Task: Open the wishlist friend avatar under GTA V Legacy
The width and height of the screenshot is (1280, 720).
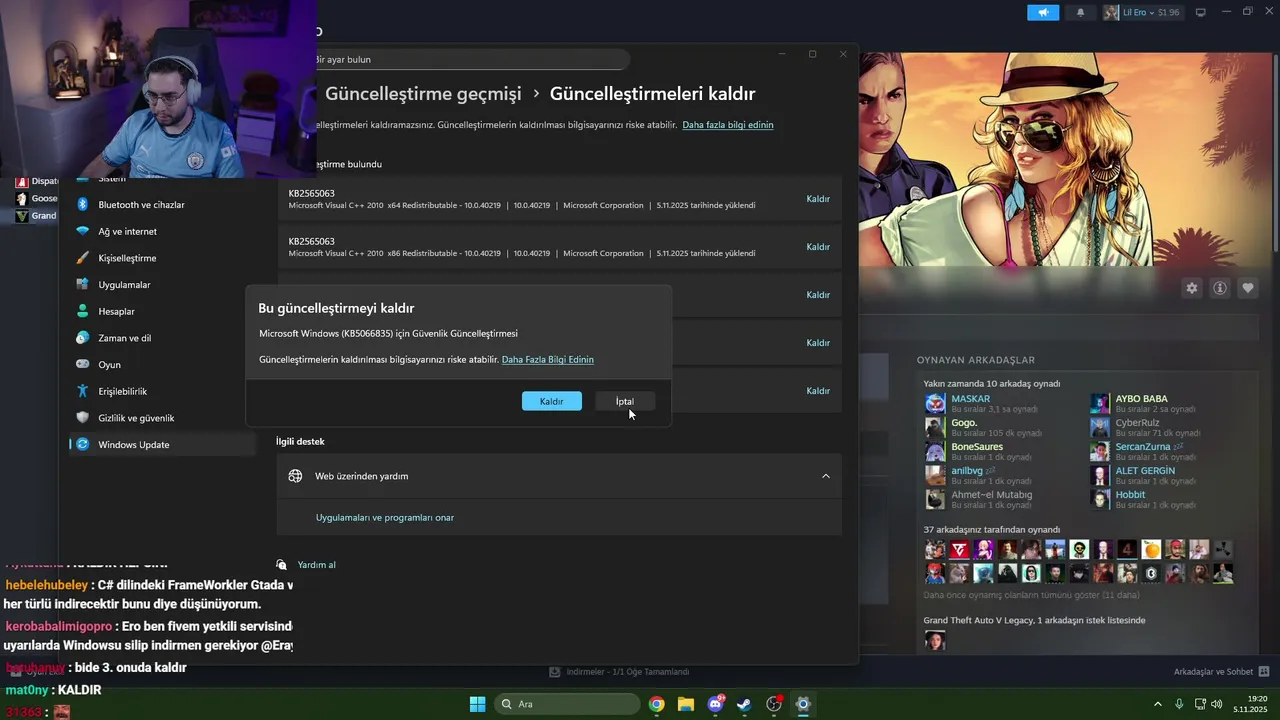Action: (x=935, y=640)
